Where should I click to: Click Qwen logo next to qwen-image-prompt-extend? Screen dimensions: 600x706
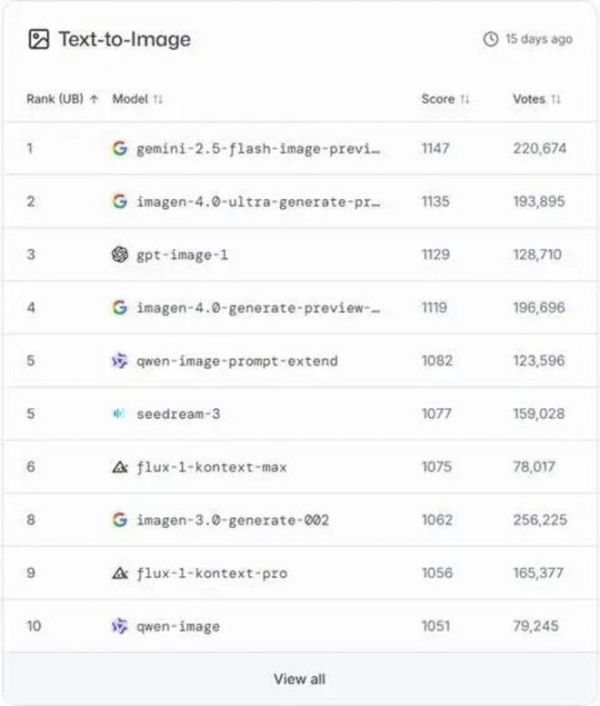pyautogui.click(x=120, y=361)
